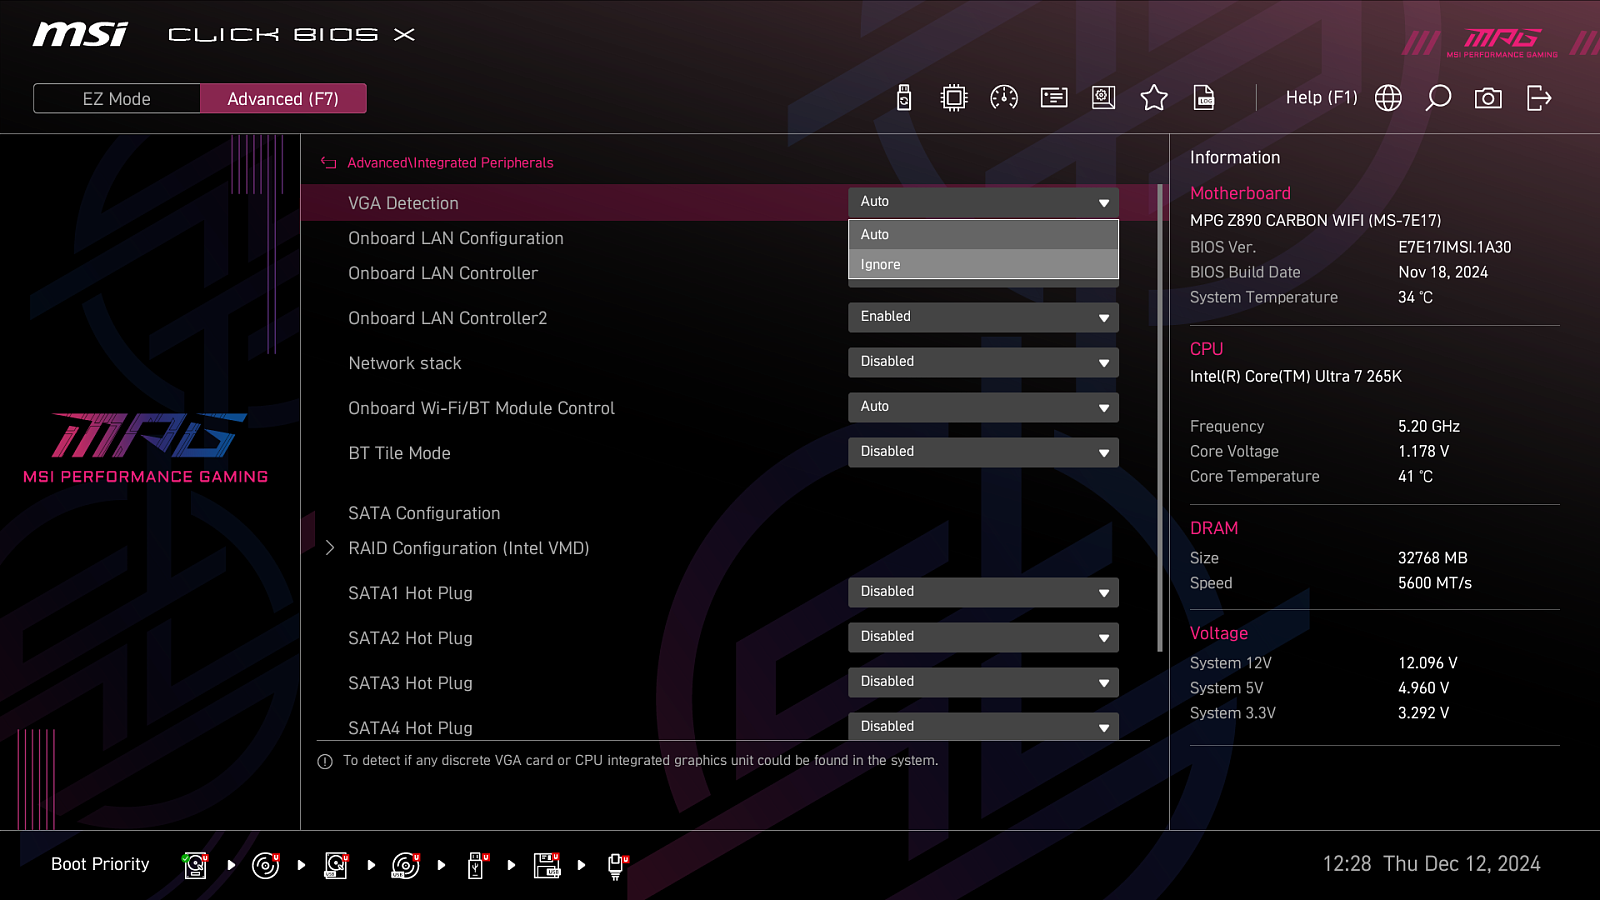Select network LAN boot device
The width and height of the screenshot is (1600, 900).
pyautogui.click(x=617, y=866)
